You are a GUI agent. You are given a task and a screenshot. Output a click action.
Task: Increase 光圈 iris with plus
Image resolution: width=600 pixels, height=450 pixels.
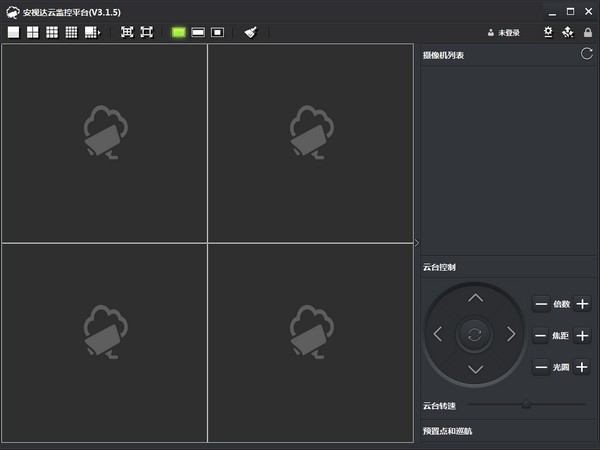click(x=582, y=367)
